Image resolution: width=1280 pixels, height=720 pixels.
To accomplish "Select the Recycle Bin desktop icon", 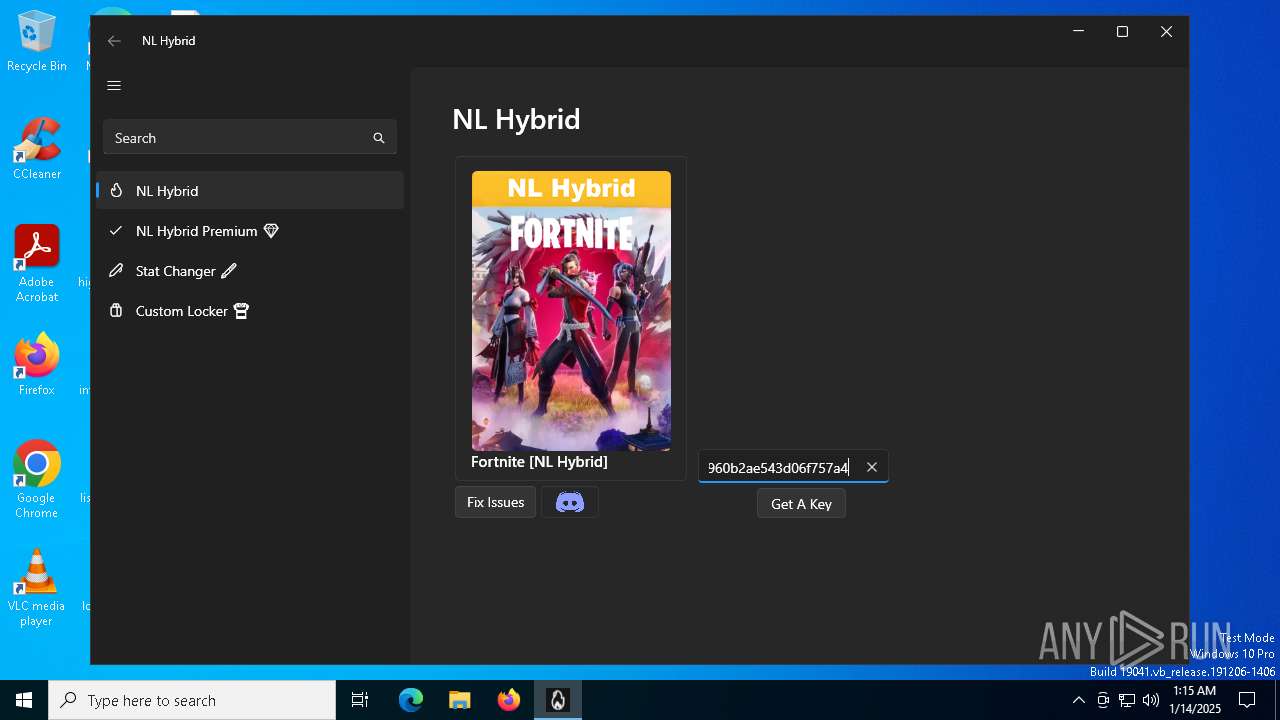I will pos(37,41).
